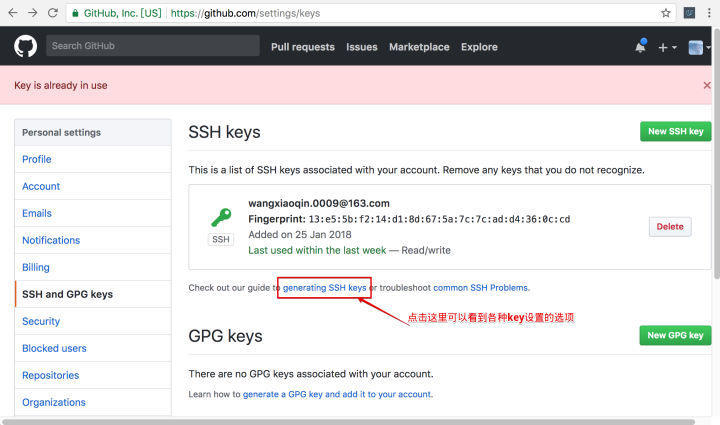Click the New SSH key button
The height and width of the screenshot is (425, 720).
click(x=675, y=131)
